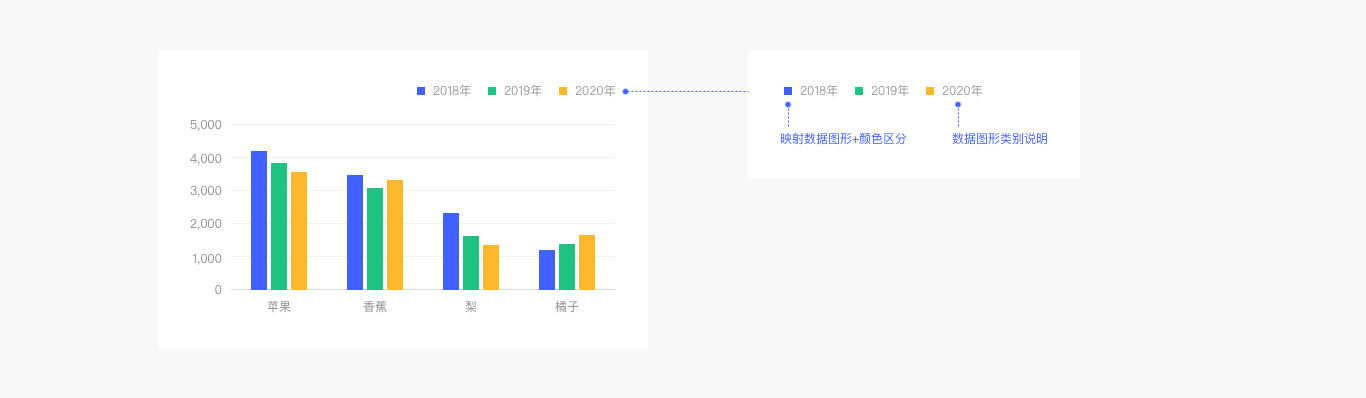The width and height of the screenshot is (1366, 398).
Task: Select the green 2019年 bar for 香蕉
Action: point(375,239)
